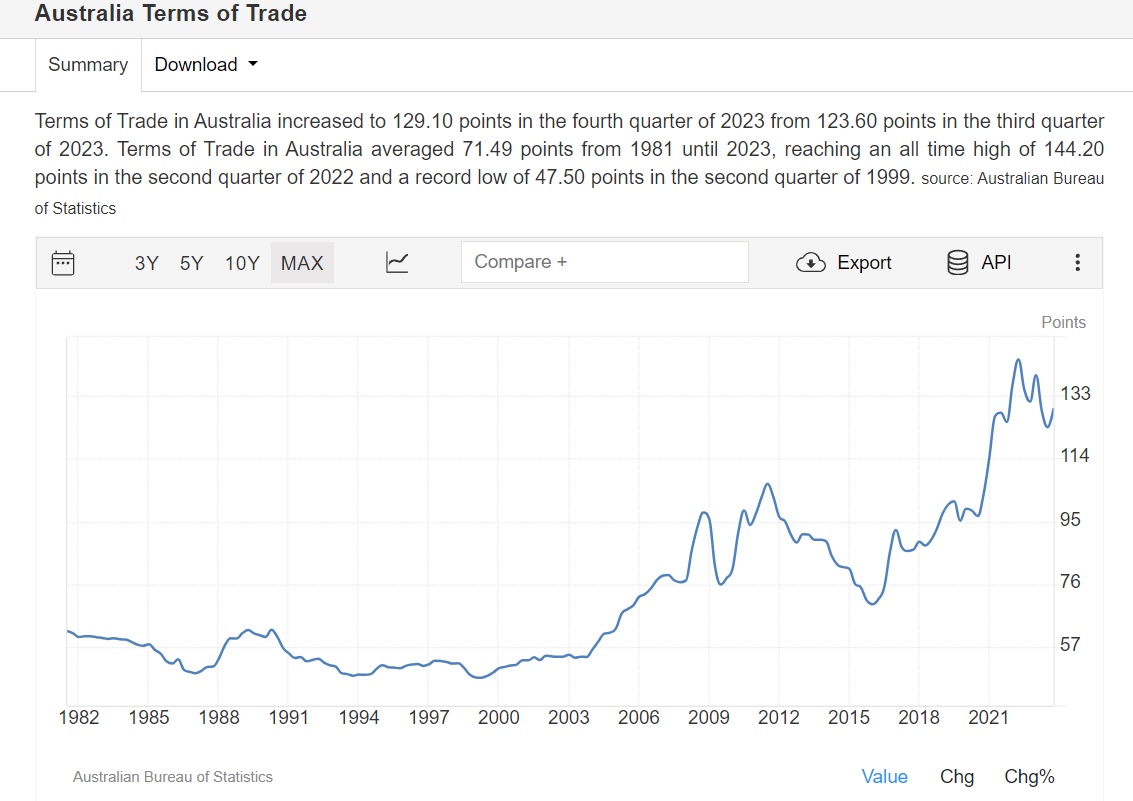Show the Chg chart view
Screen dimensions: 1133x801
(x=957, y=777)
